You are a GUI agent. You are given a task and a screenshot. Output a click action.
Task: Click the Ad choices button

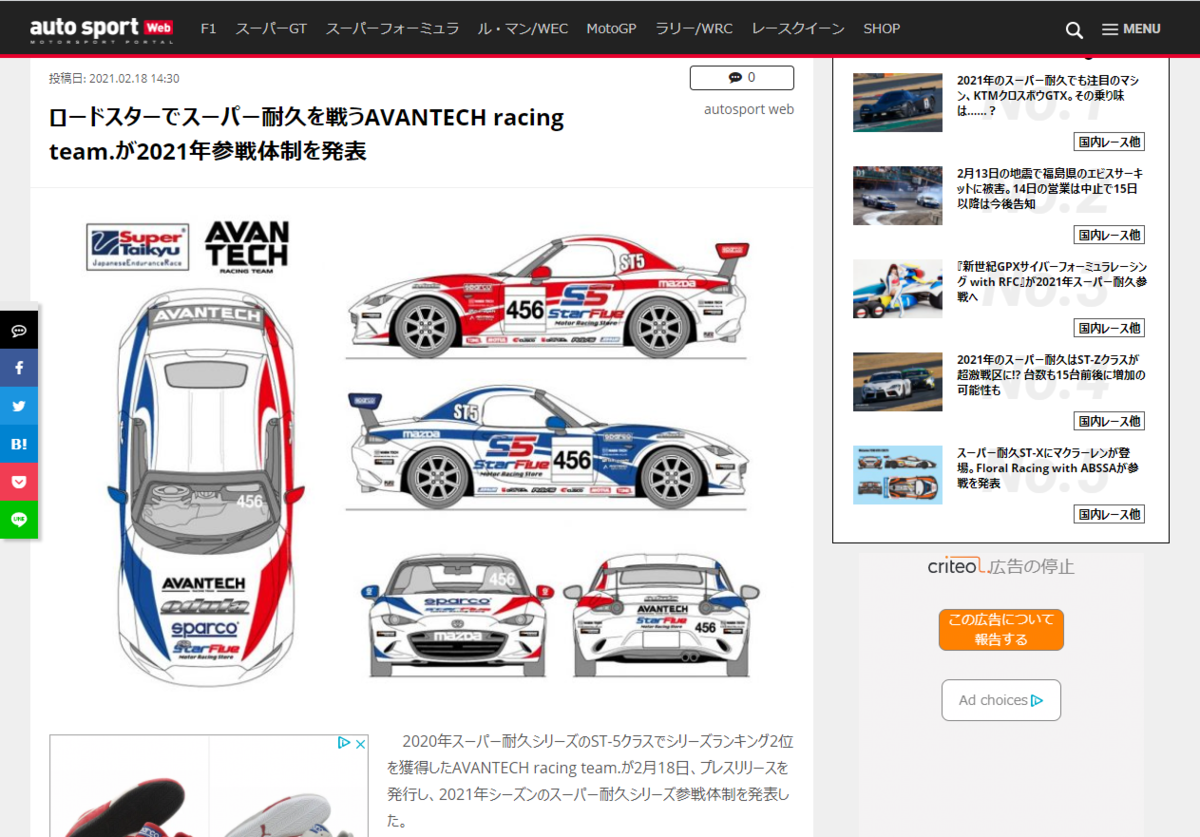click(x=1001, y=700)
